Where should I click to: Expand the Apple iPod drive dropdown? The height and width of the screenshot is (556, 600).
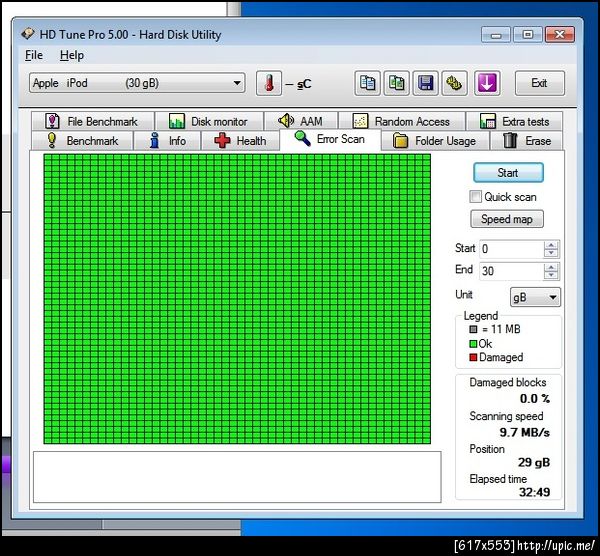[137, 83]
